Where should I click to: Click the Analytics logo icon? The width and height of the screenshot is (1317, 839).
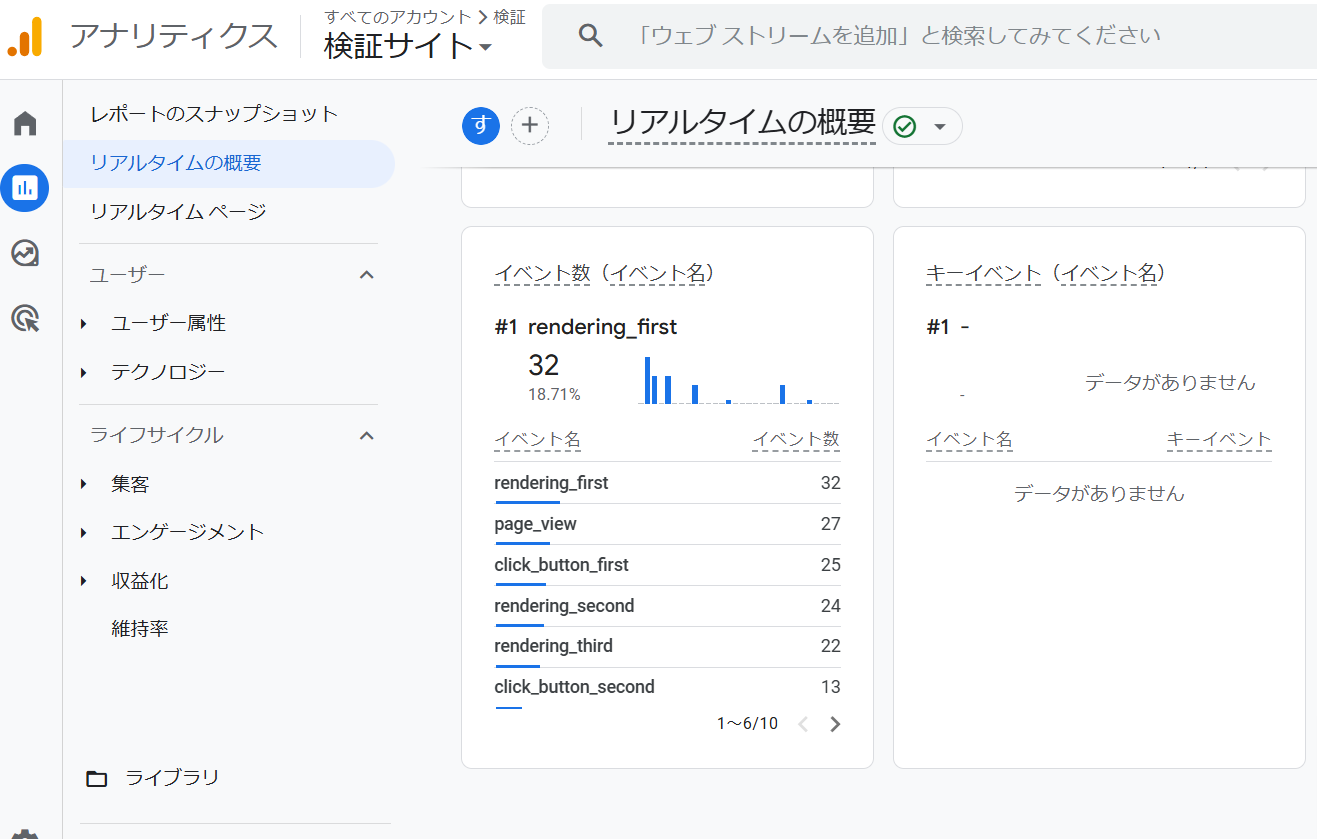pyautogui.click(x=25, y=37)
